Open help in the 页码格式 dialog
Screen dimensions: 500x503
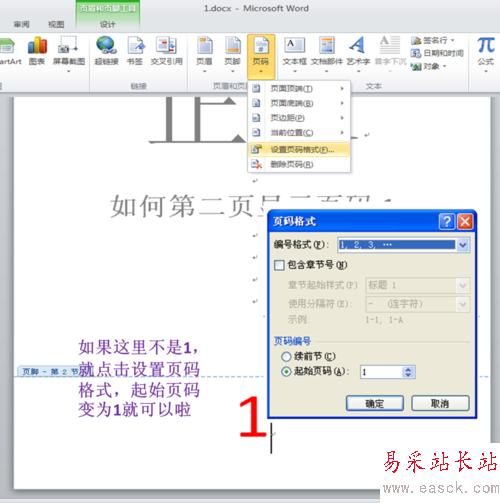(447, 221)
